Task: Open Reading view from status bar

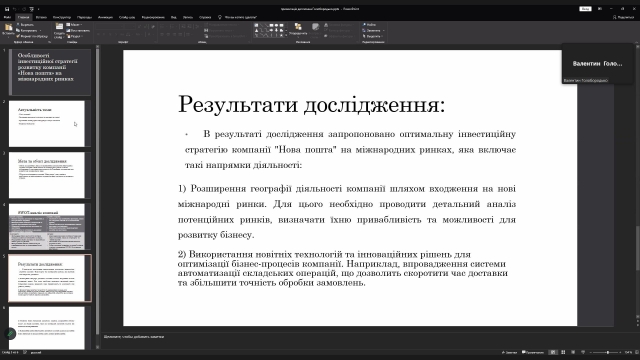Action: point(573,352)
